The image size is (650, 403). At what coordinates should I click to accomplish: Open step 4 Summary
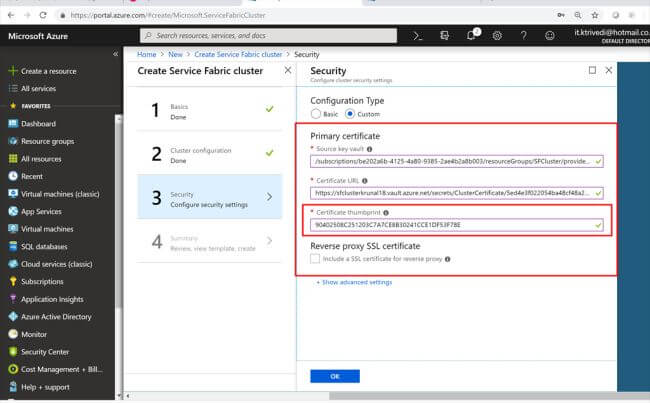tap(209, 241)
